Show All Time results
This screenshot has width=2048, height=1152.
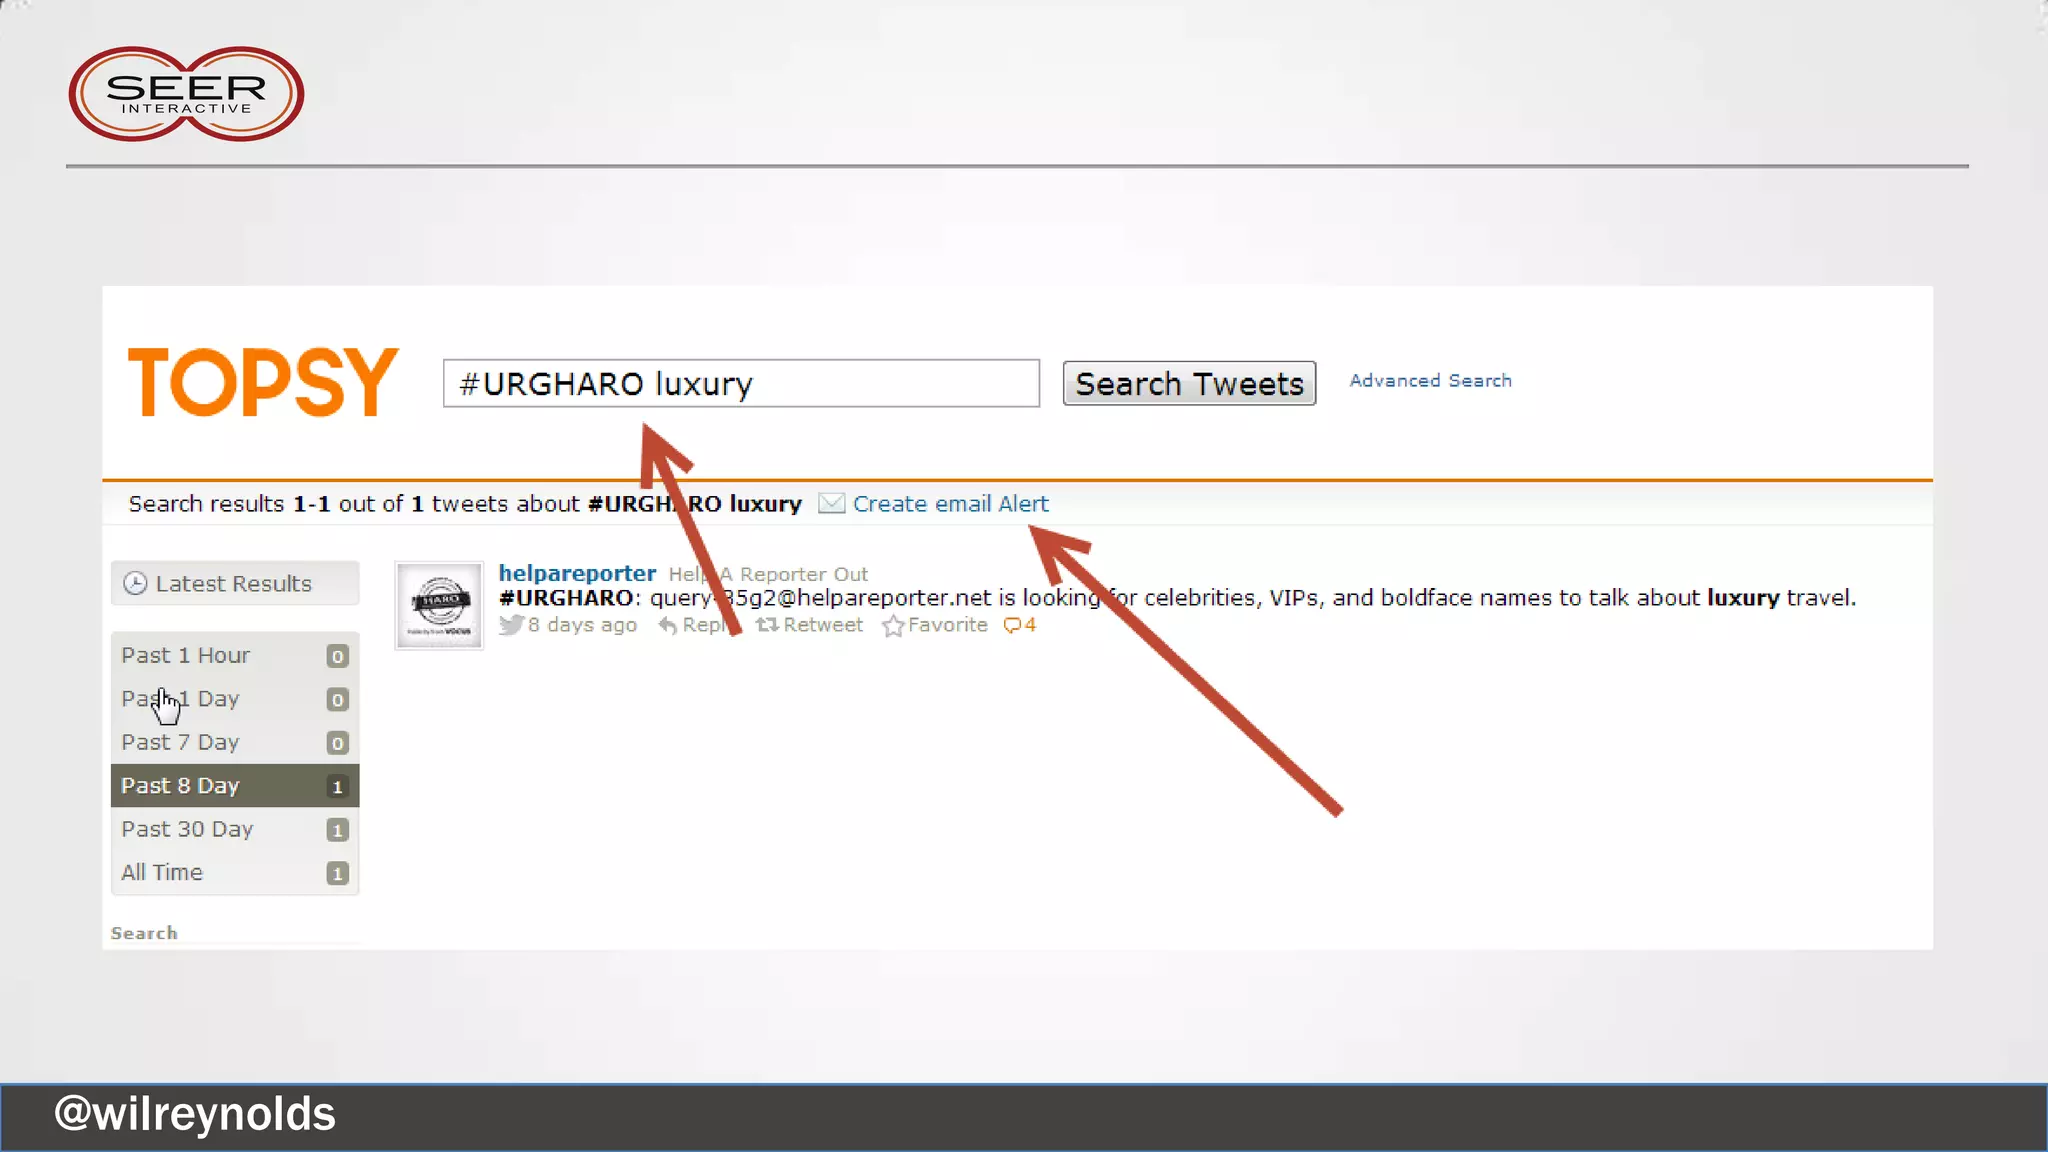click(162, 872)
